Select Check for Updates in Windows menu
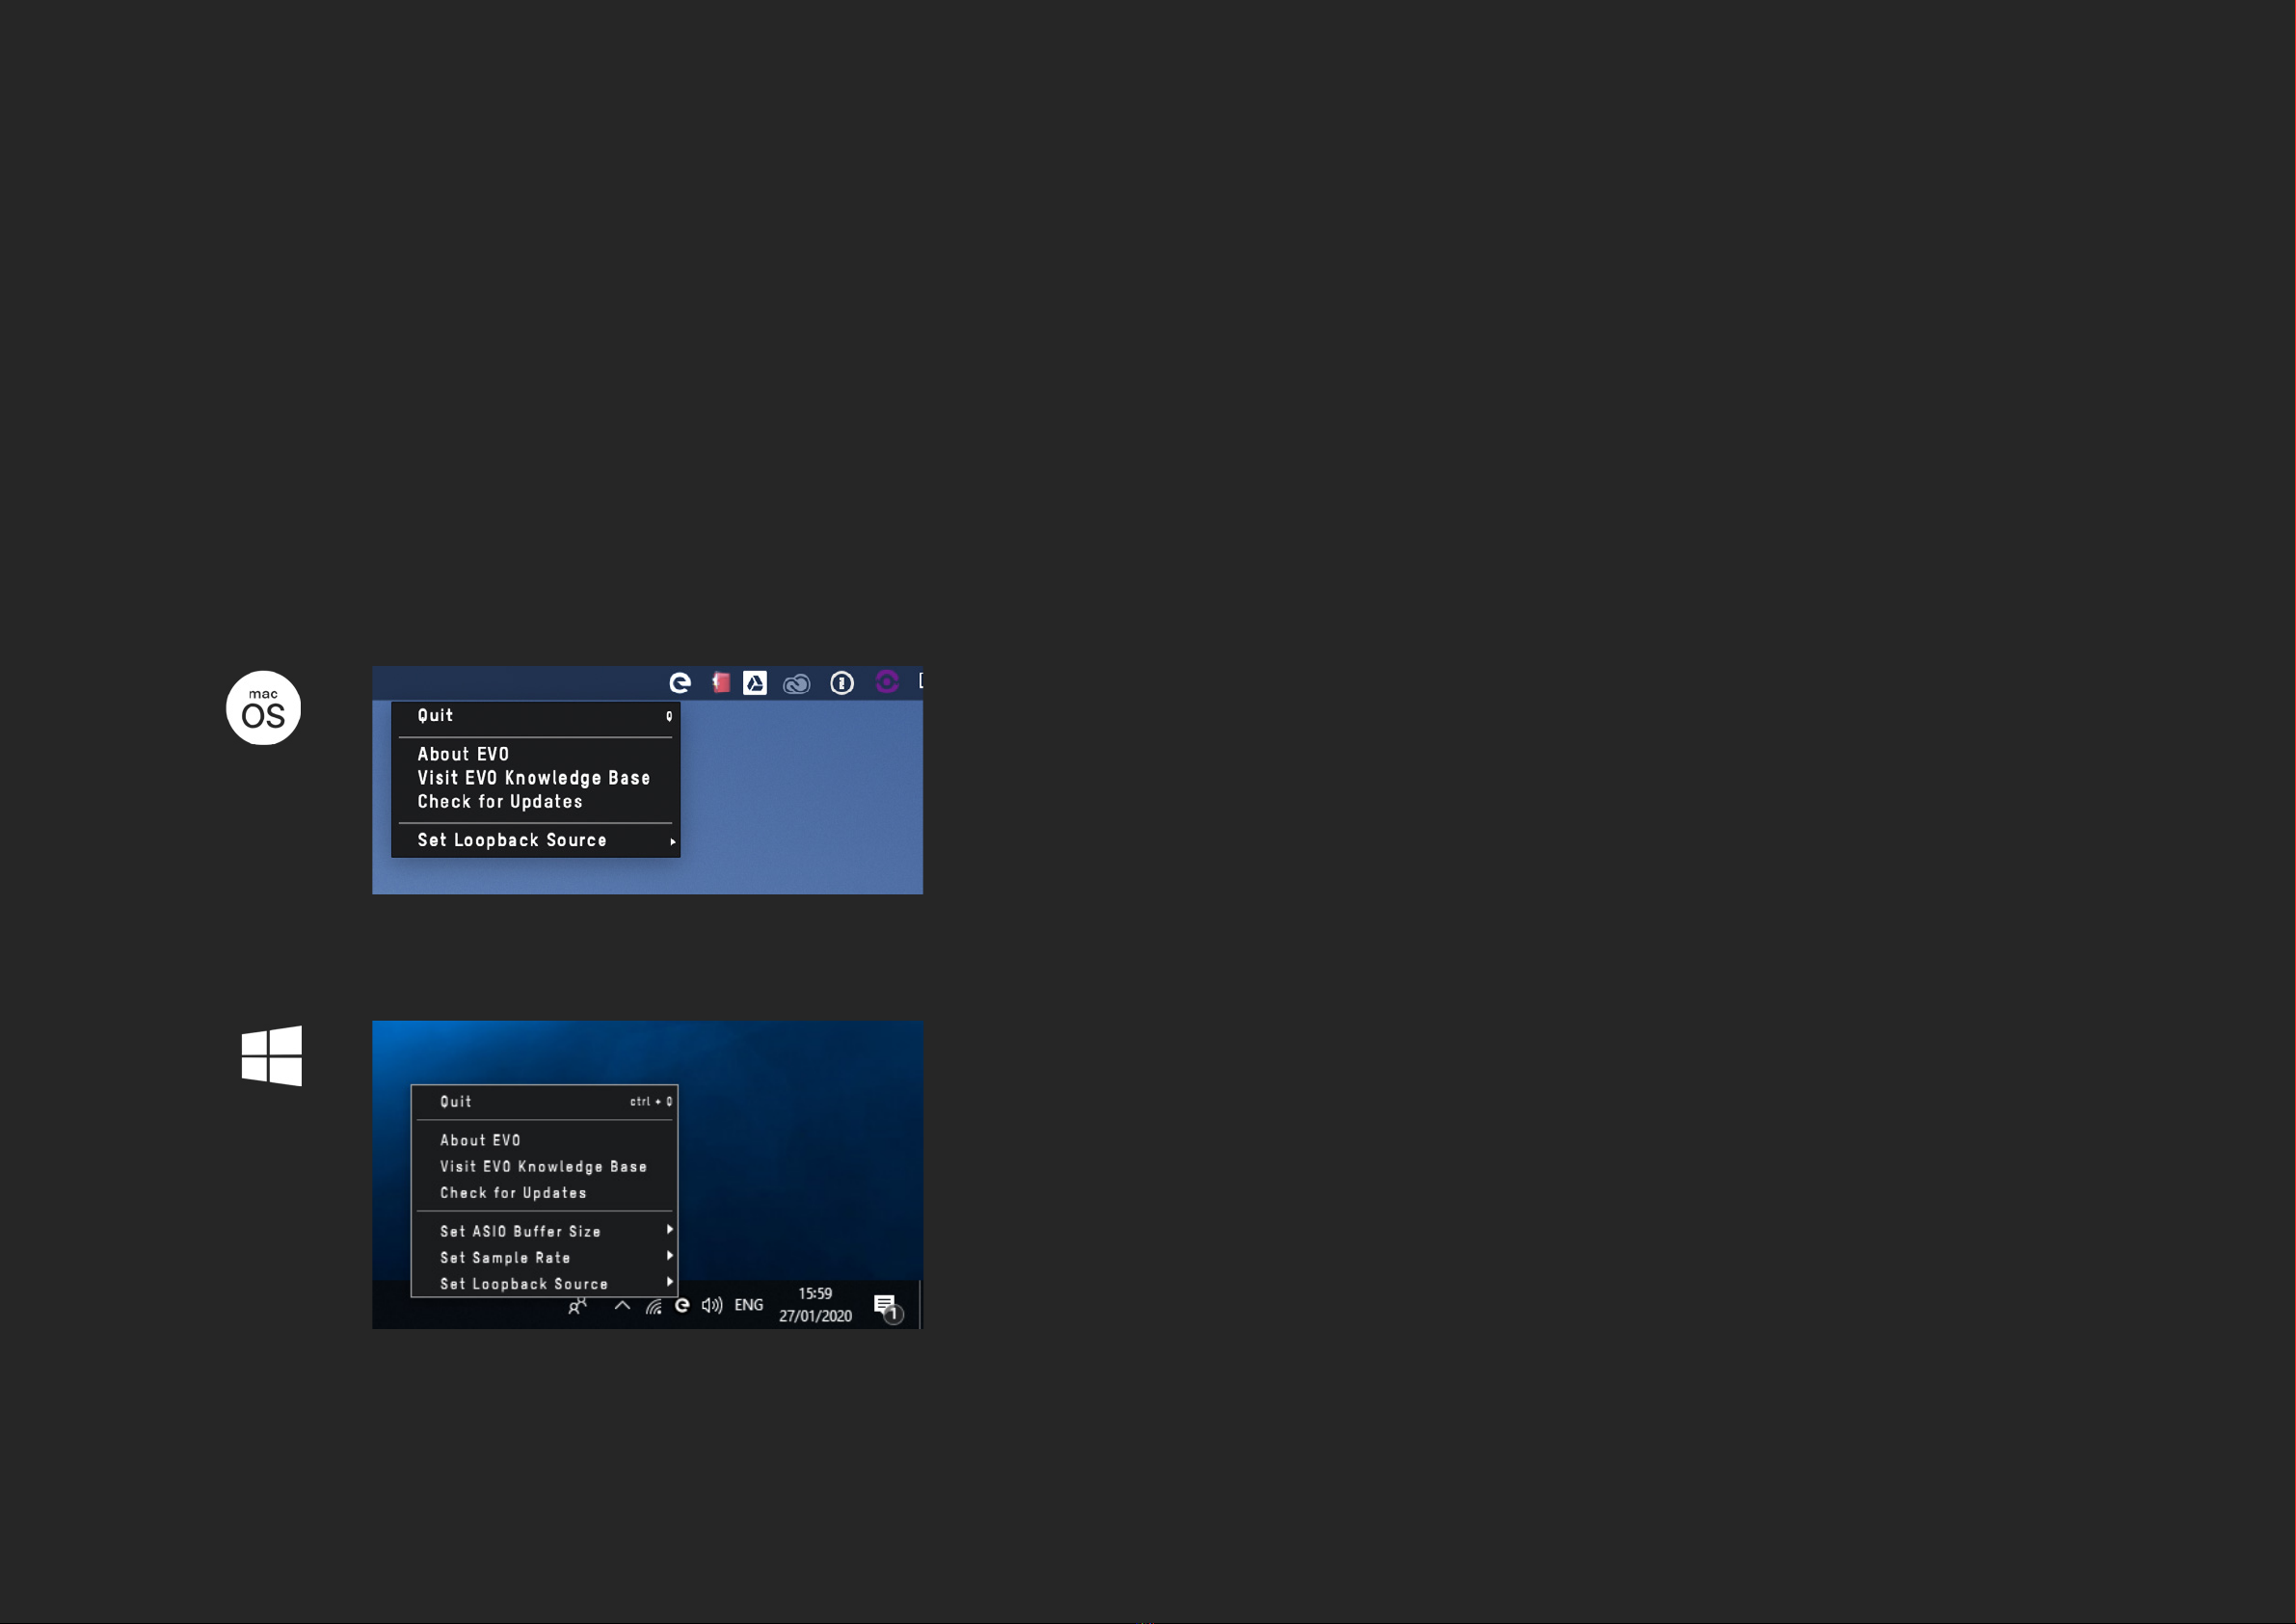Image resolution: width=2296 pixels, height=1624 pixels. pos(545,1193)
